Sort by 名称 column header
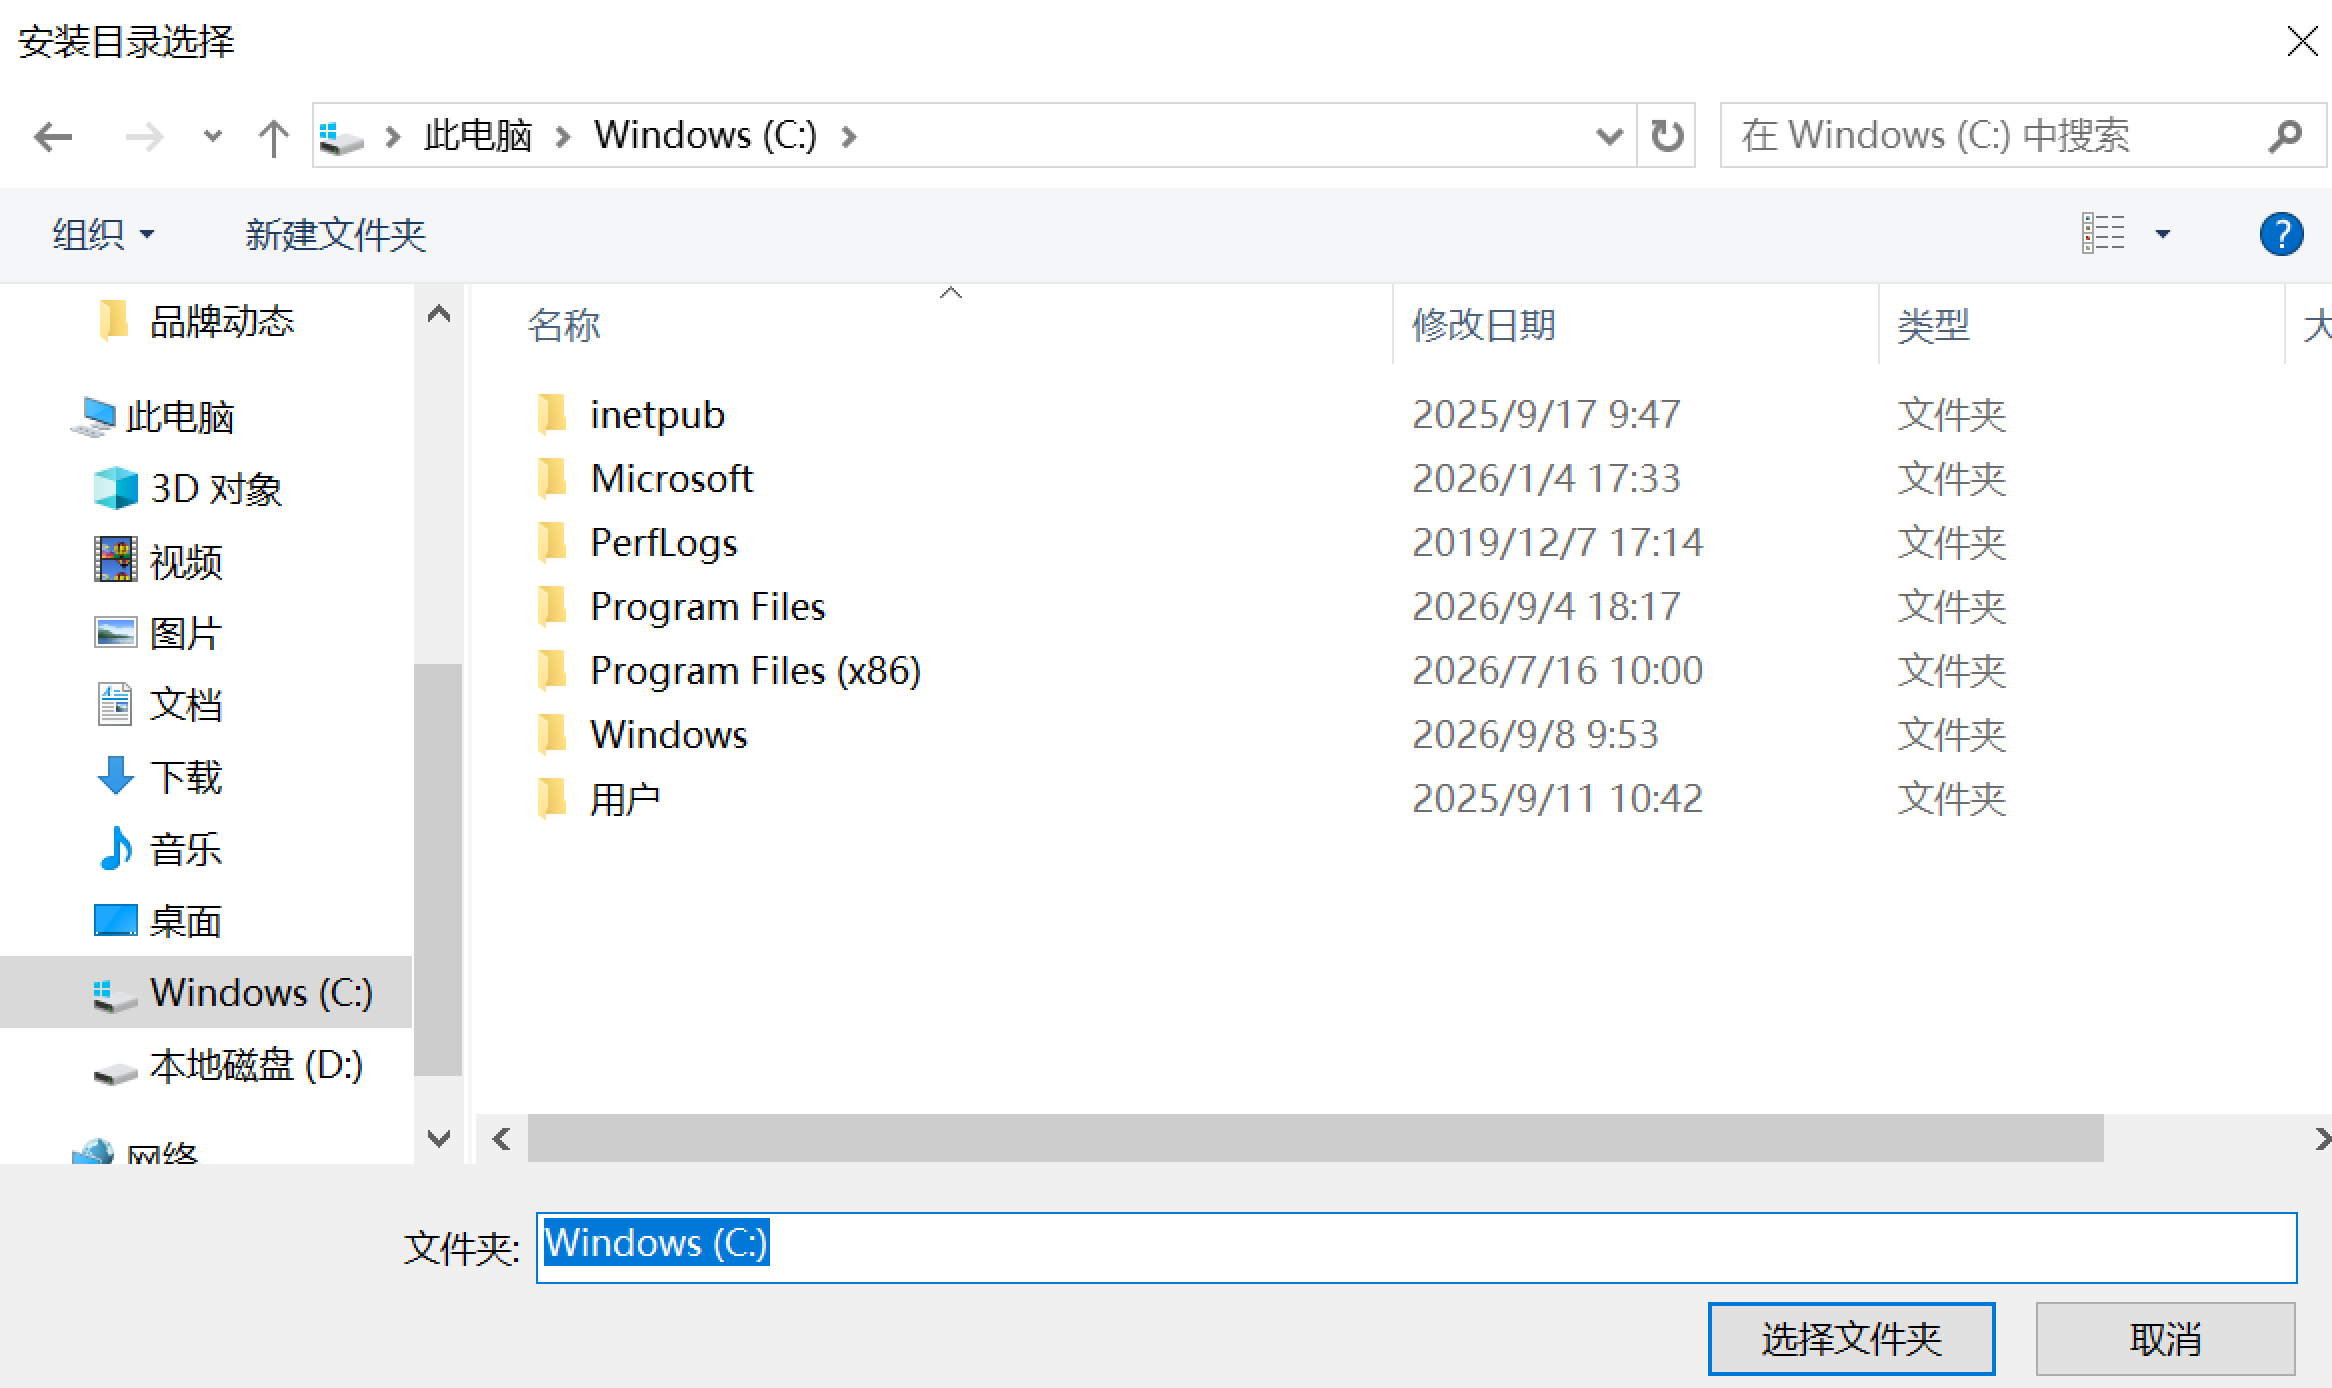 pyautogui.click(x=564, y=326)
